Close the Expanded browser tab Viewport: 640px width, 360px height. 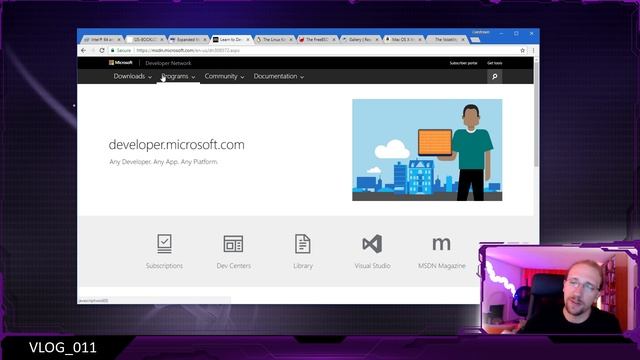tap(205, 40)
